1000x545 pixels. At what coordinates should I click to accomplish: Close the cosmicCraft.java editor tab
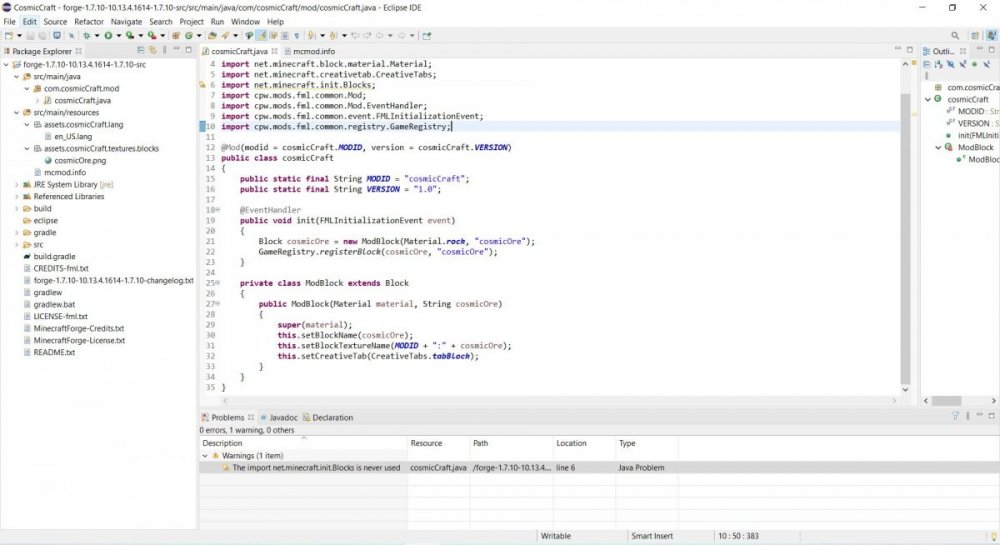coord(274,51)
